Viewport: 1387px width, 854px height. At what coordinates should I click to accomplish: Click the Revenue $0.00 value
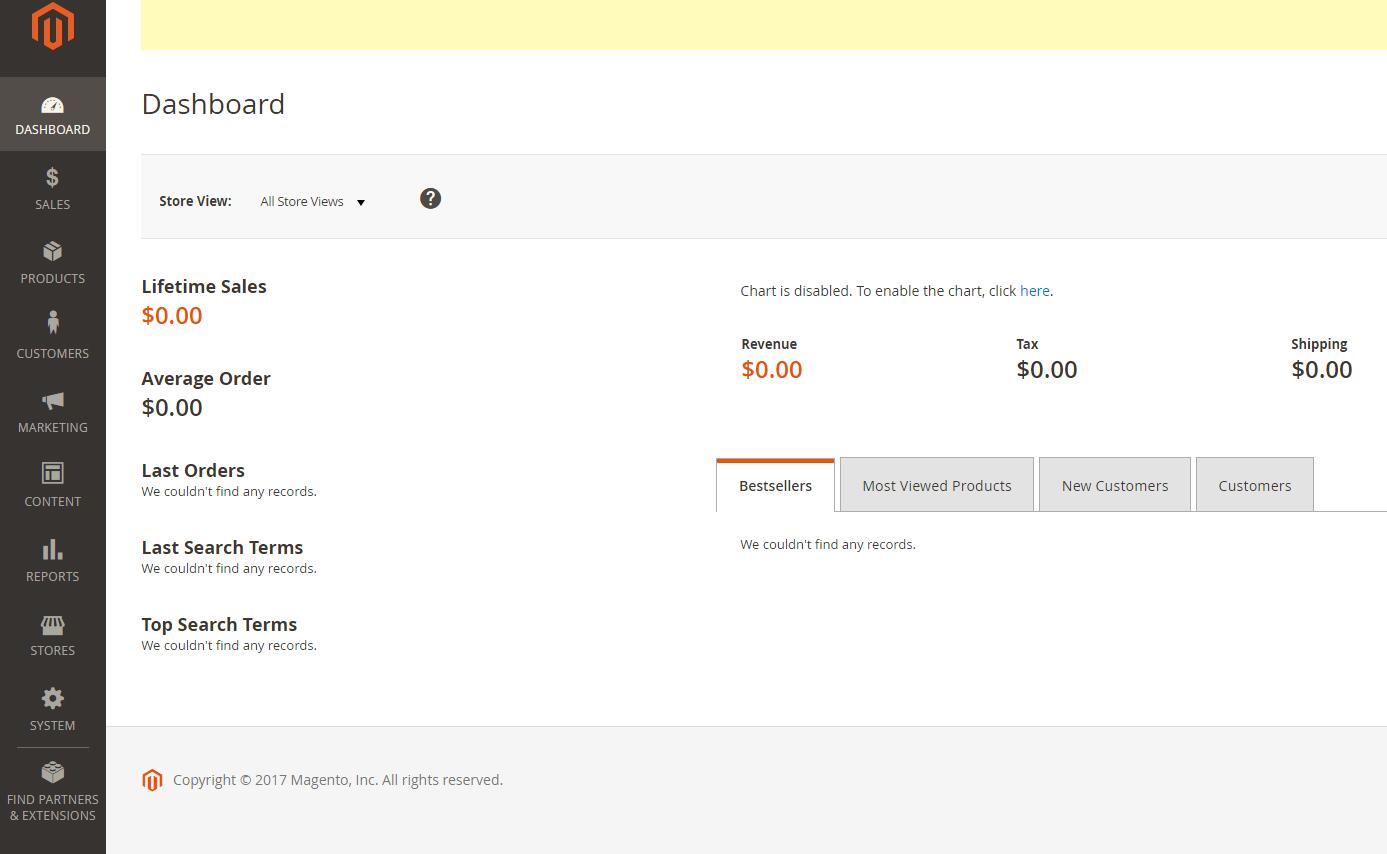point(772,370)
